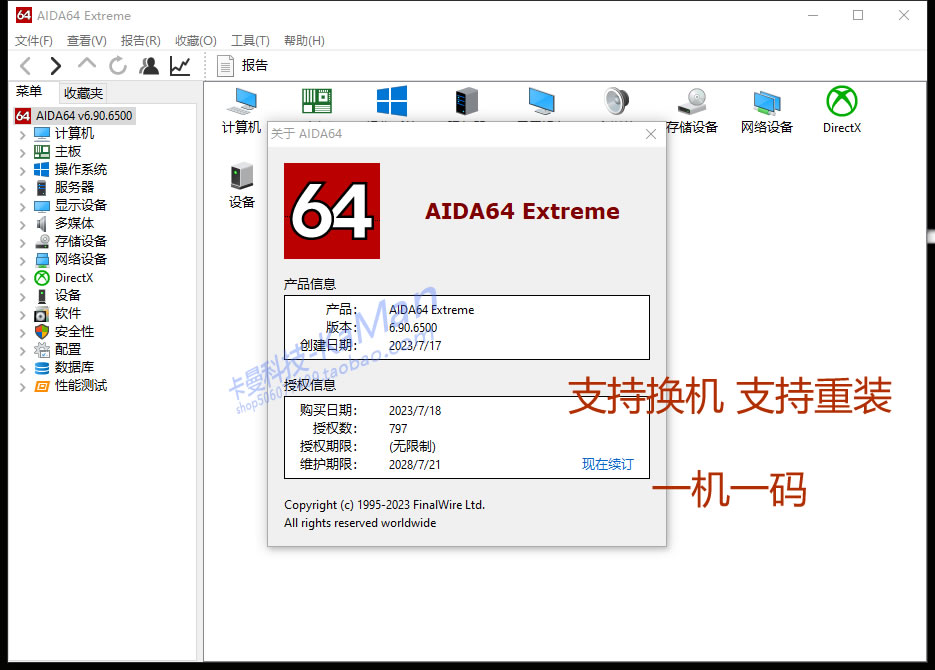Select 性能测试 in the sidebar tree
The width and height of the screenshot is (935, 670).
point(81,386)
